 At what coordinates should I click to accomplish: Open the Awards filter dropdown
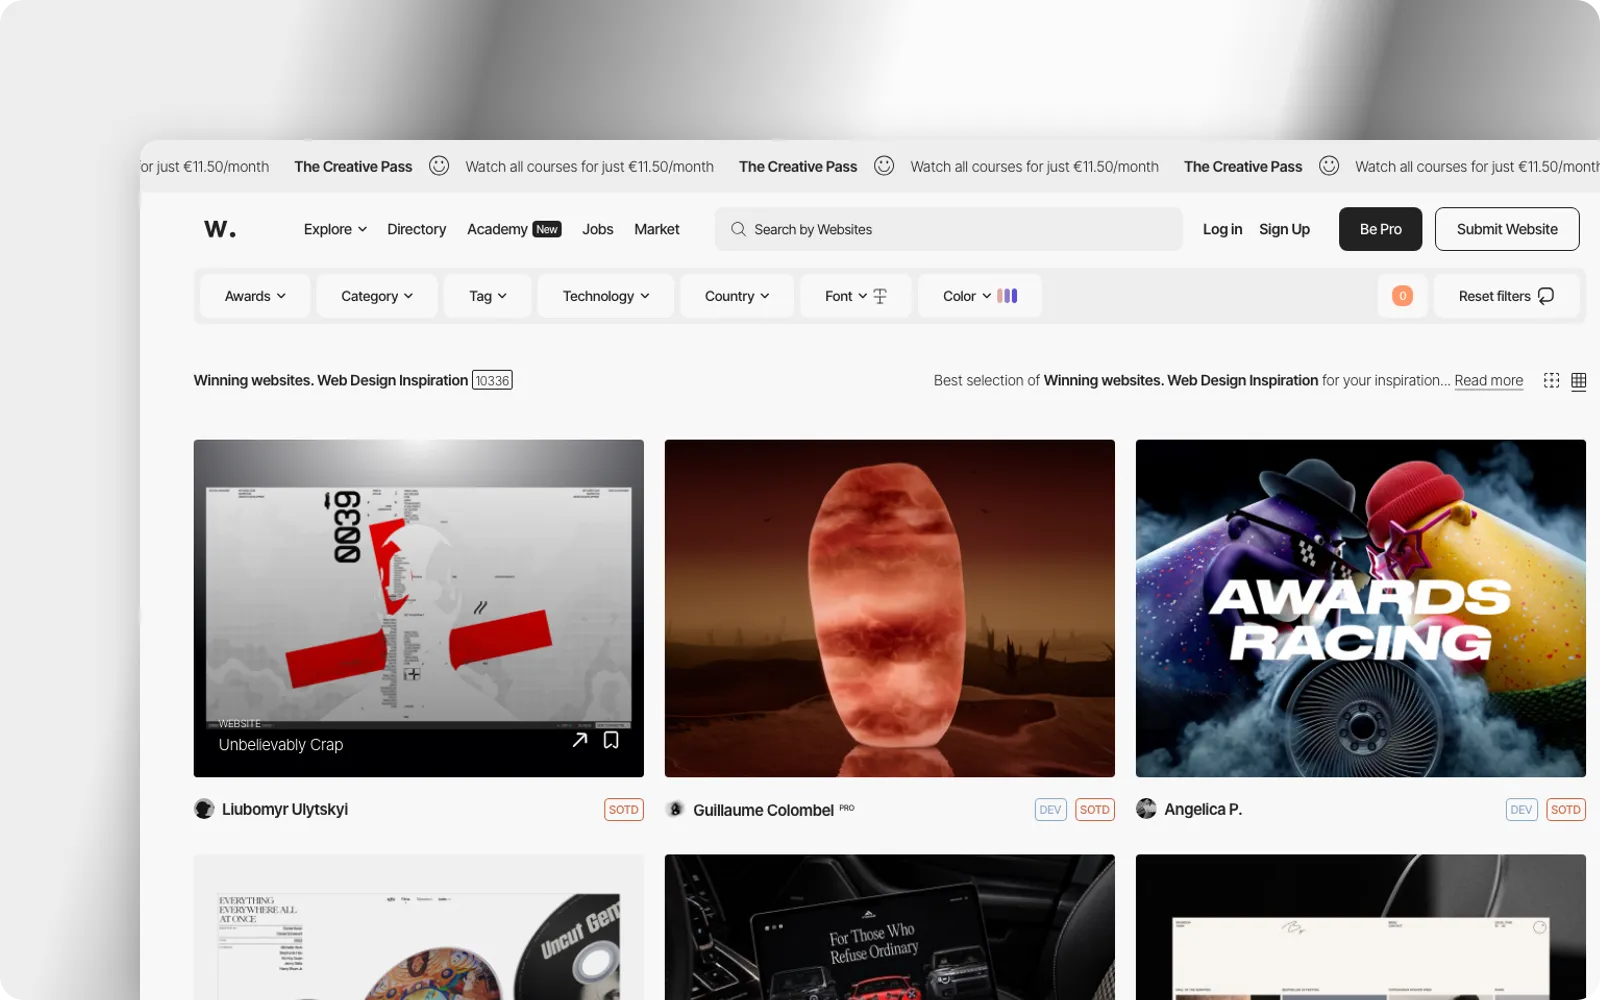click(x=255, y=296)
